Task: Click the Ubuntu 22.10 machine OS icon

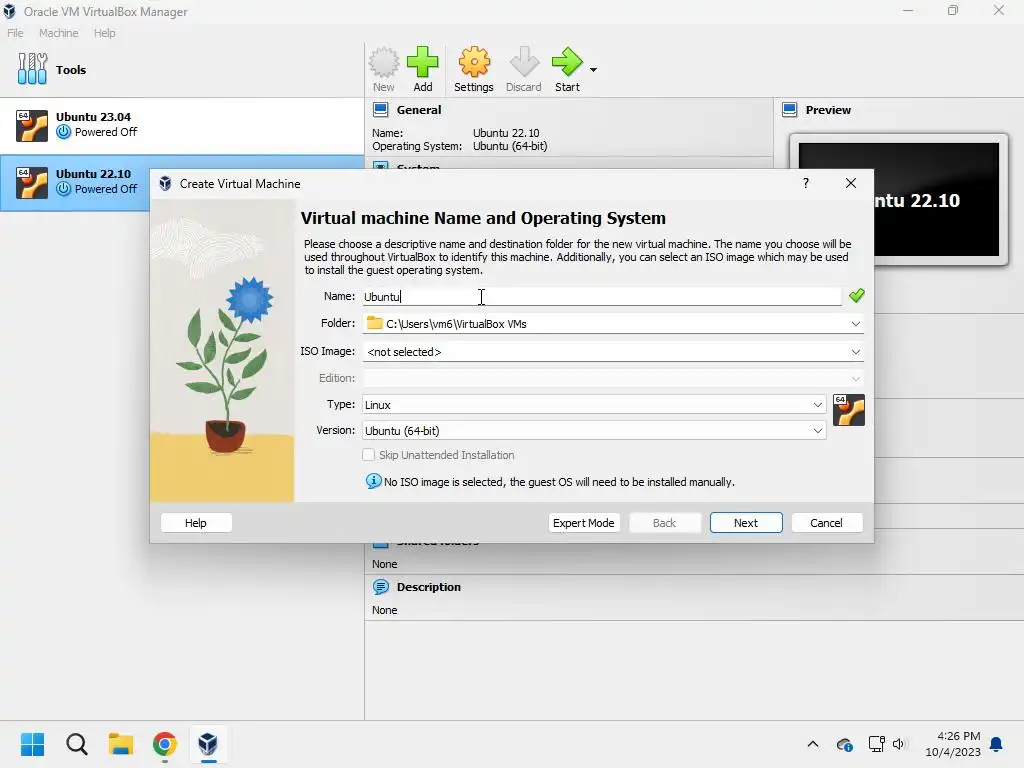Action: [x=32, y=182]
